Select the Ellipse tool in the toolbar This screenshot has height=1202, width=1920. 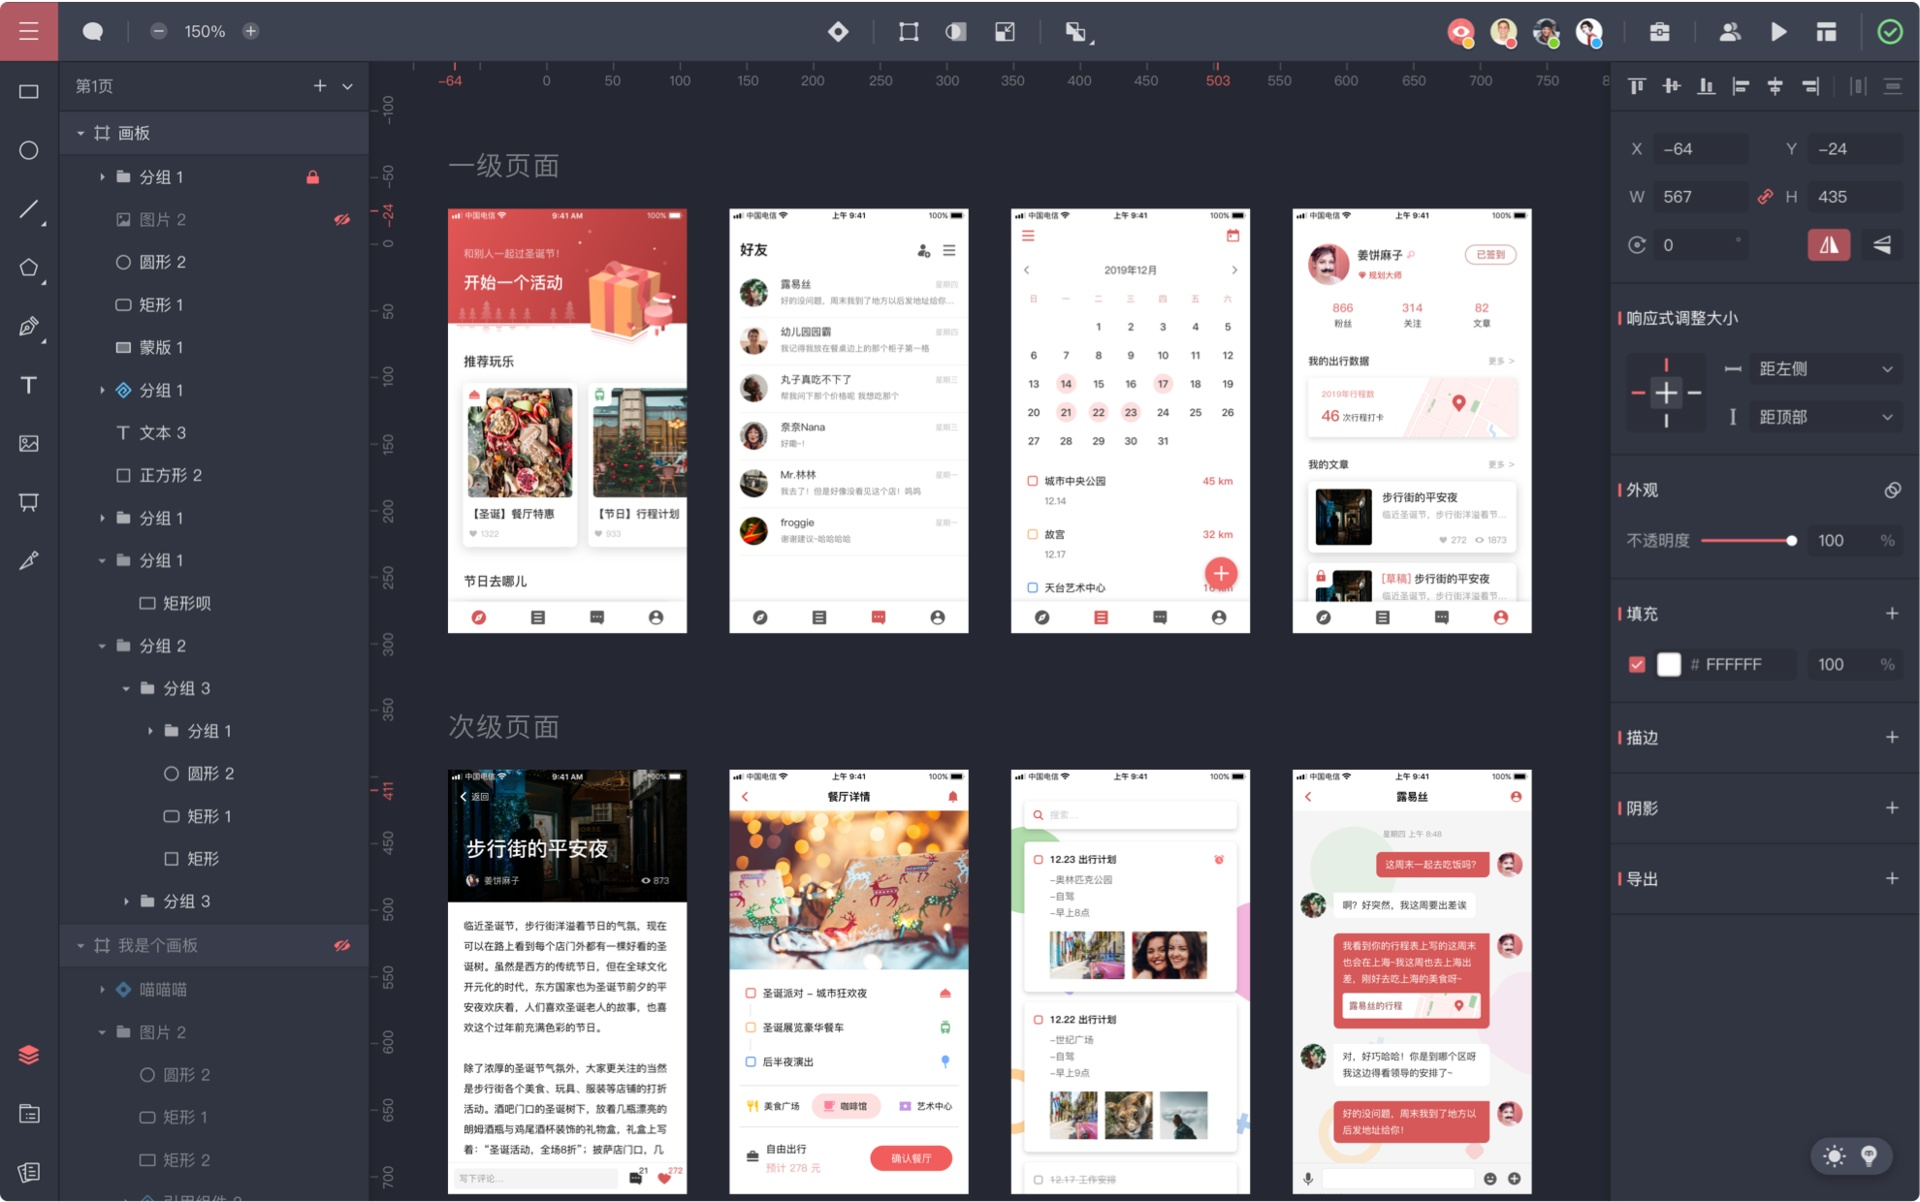29,149
